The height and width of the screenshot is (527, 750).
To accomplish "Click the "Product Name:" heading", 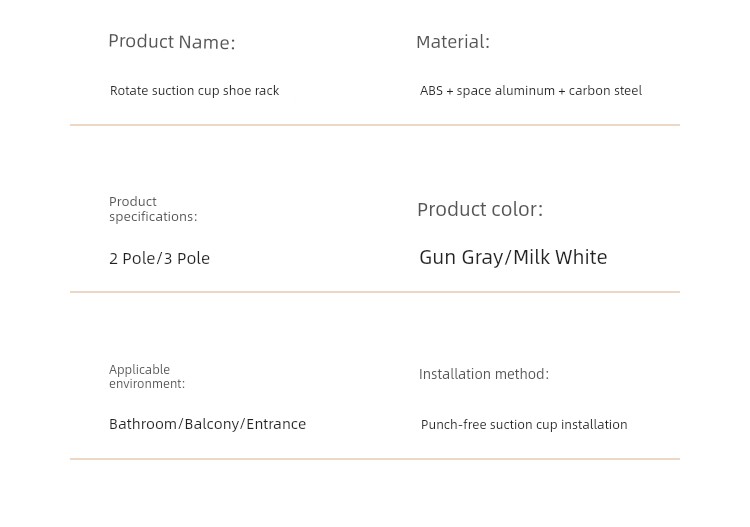I will pos(171,42).
